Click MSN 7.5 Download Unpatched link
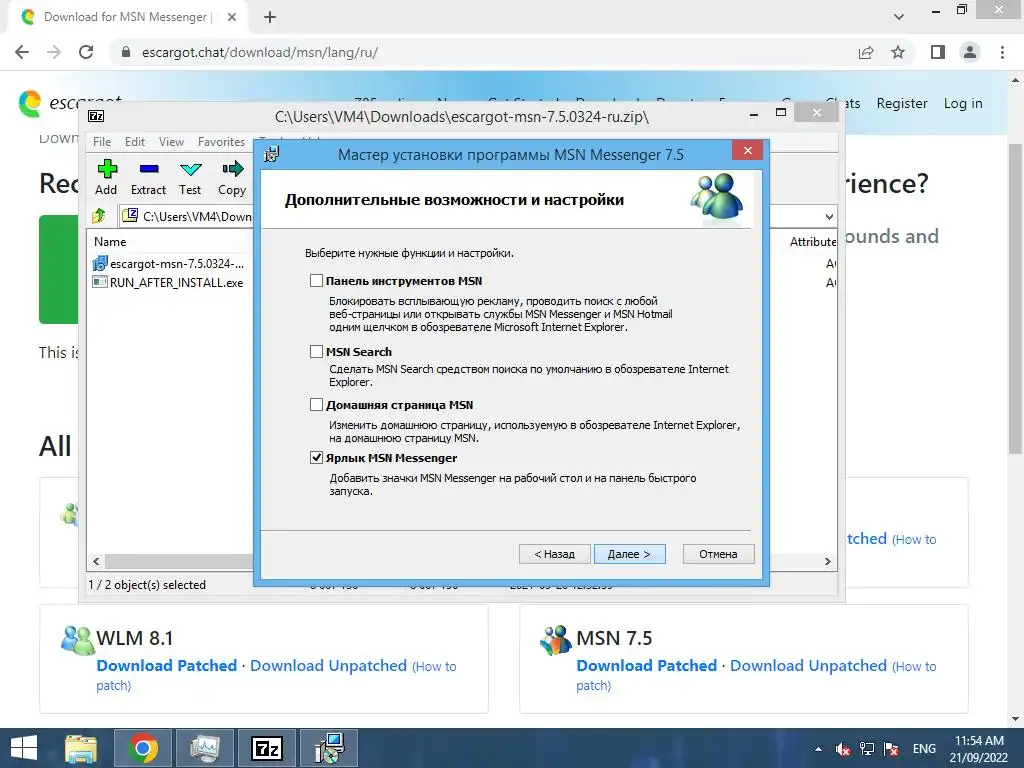 point(808,665)
